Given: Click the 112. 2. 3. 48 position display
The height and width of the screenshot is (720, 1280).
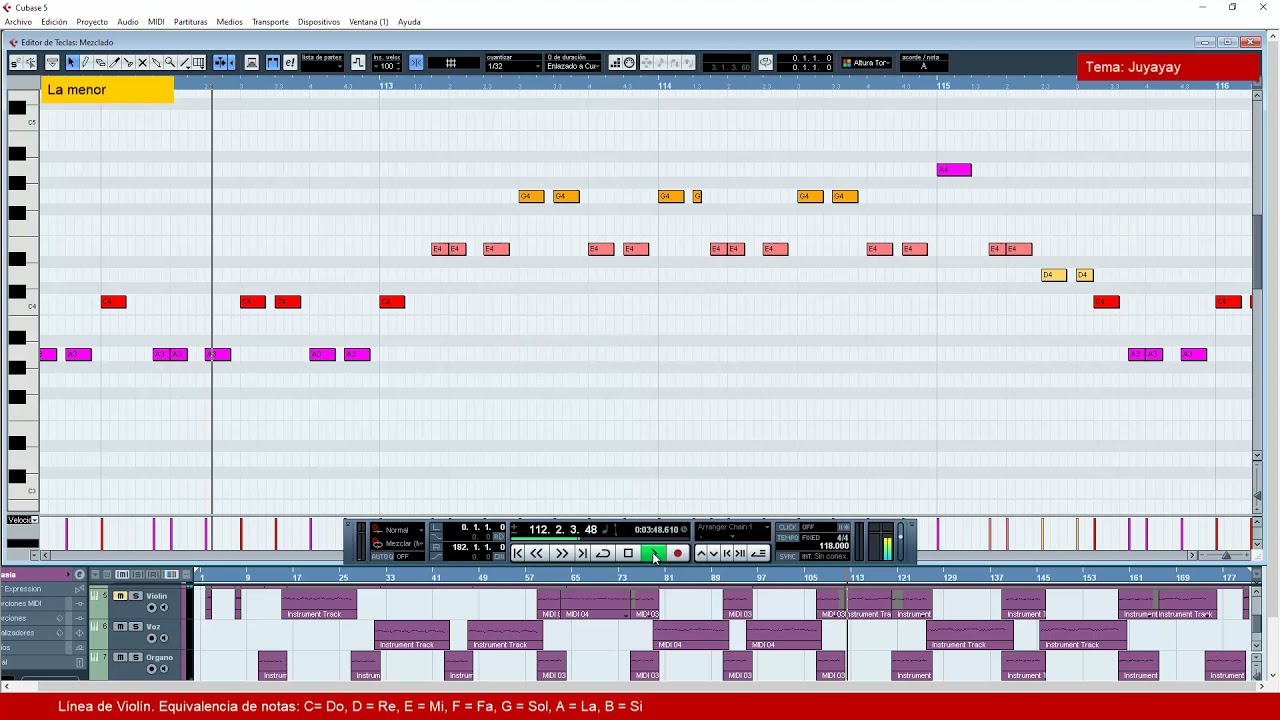Looking at the screenshot, I should point(563,530).
